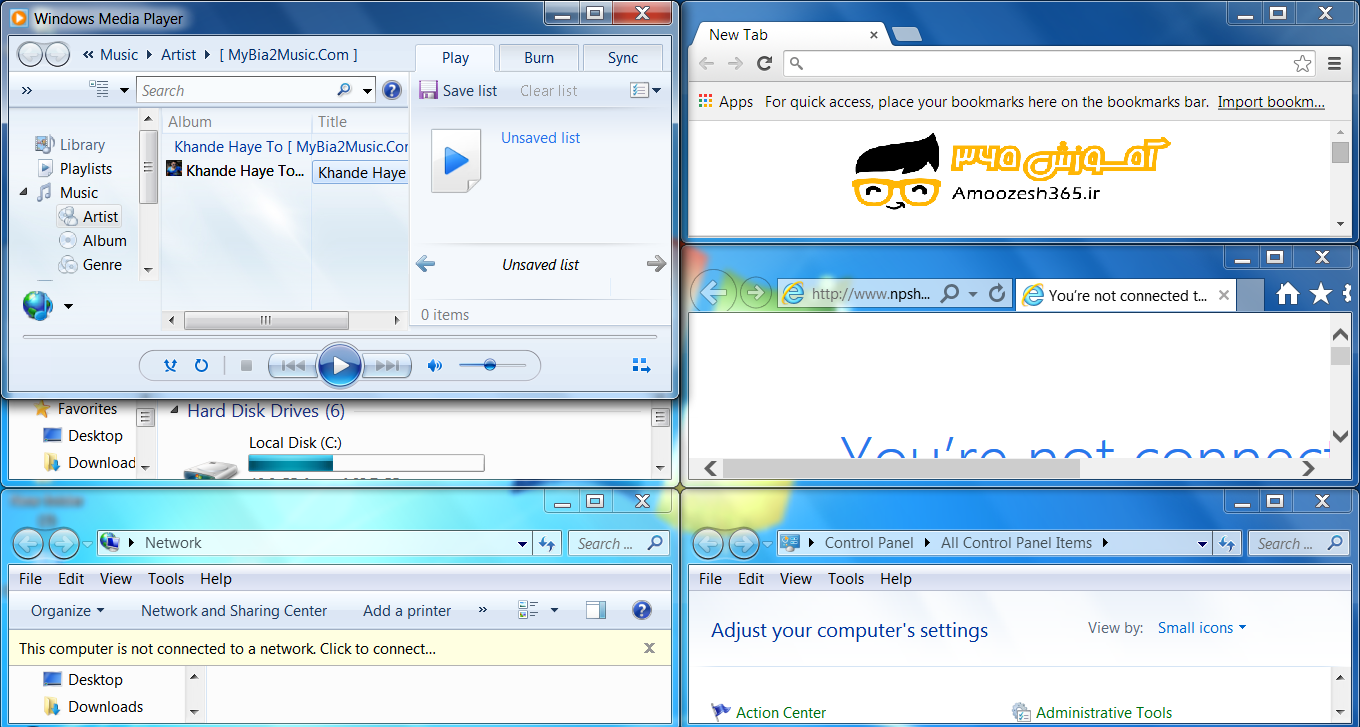Select Local Disk (C:) in the Explorer window

[296, 443]
